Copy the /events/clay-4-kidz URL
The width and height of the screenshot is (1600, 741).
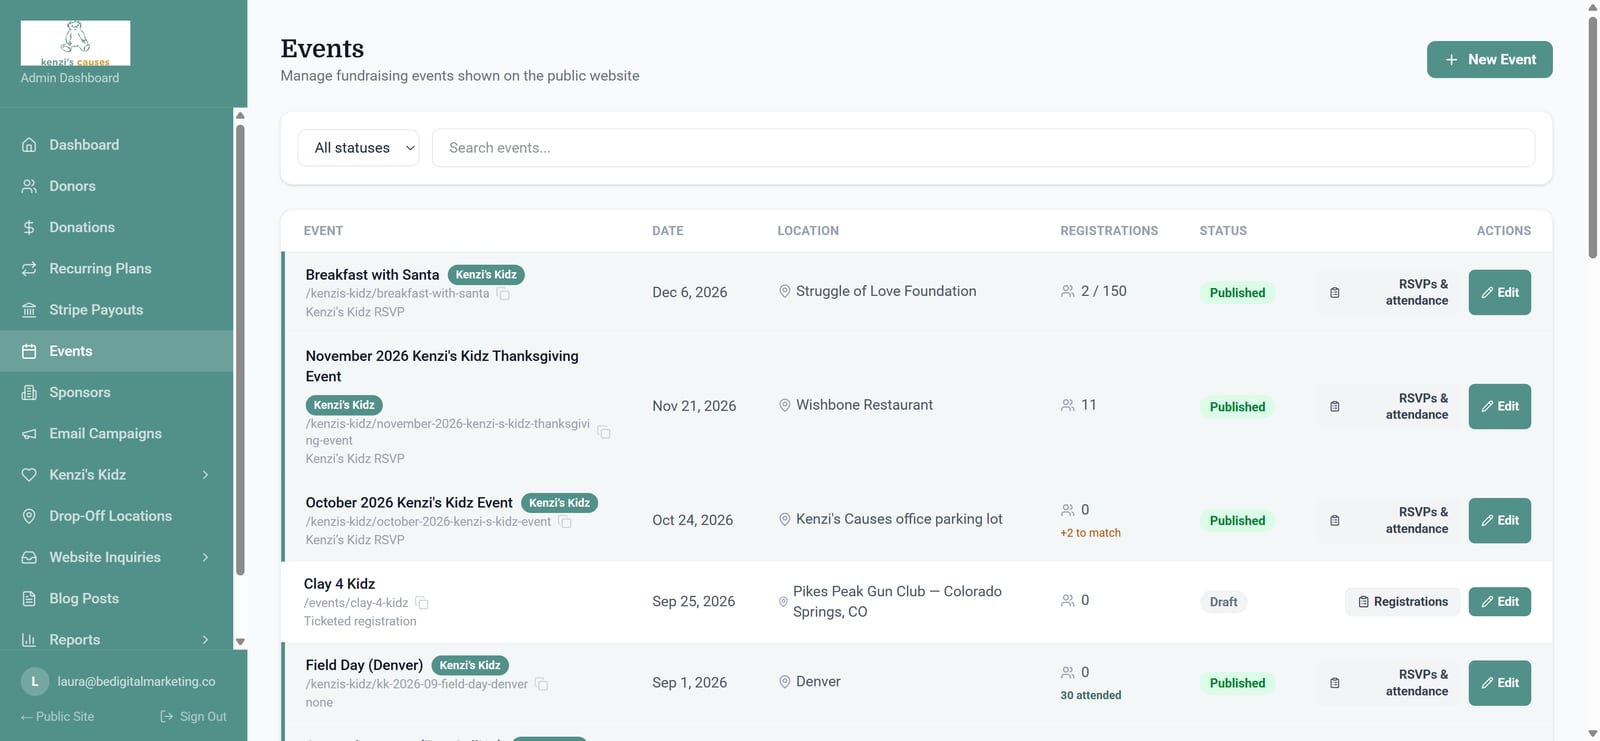coord(422,603)
